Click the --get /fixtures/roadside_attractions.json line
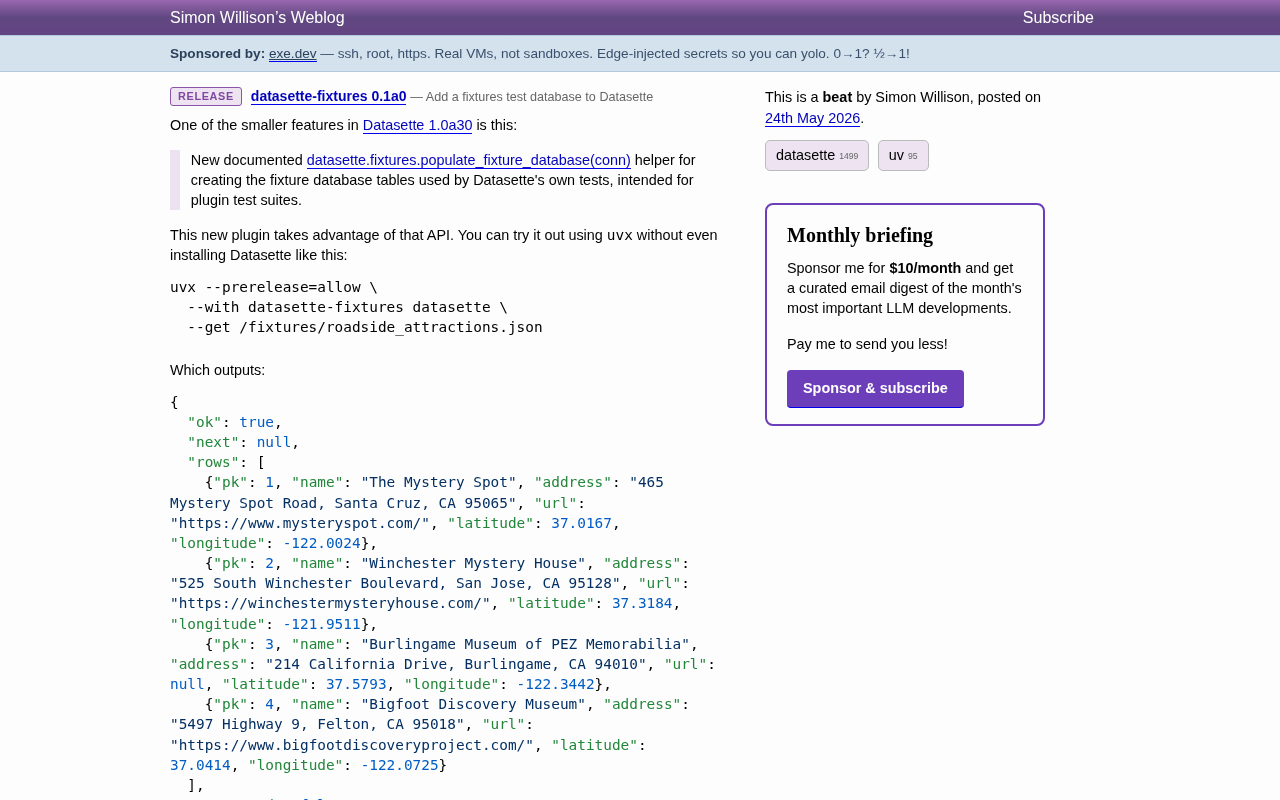Viewport: 1280px width, 800px height. 365,327
